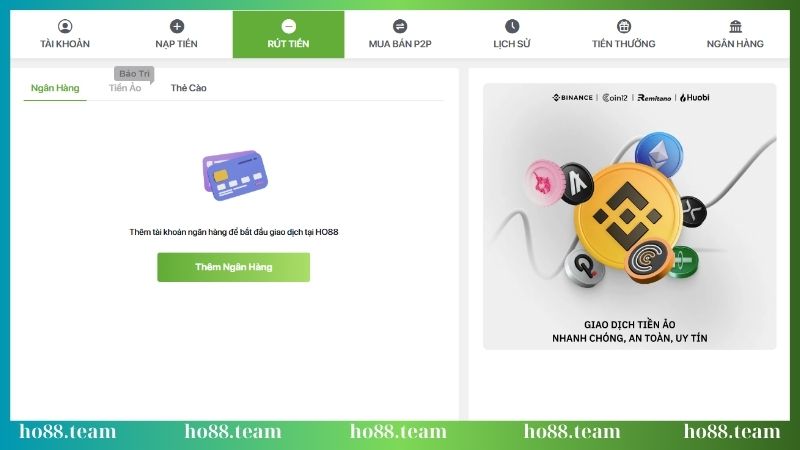The width and height of the screenshot is (800, 450).
Task: Click the Huobi logo in banner
Action: [x=694, y=97]
